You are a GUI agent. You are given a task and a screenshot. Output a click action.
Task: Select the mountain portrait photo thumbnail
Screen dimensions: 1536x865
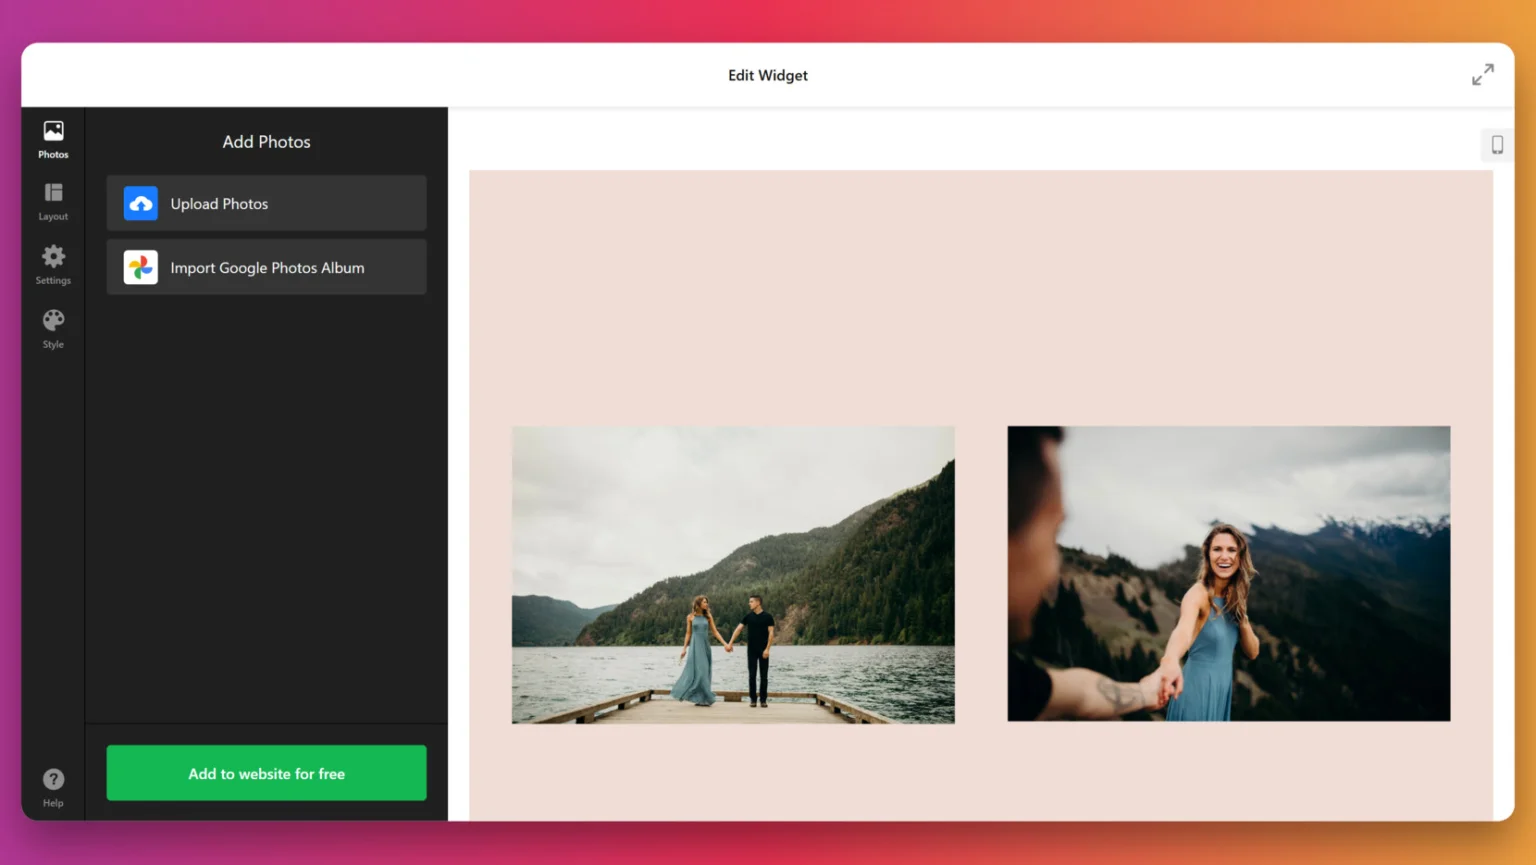point(1228,573)
